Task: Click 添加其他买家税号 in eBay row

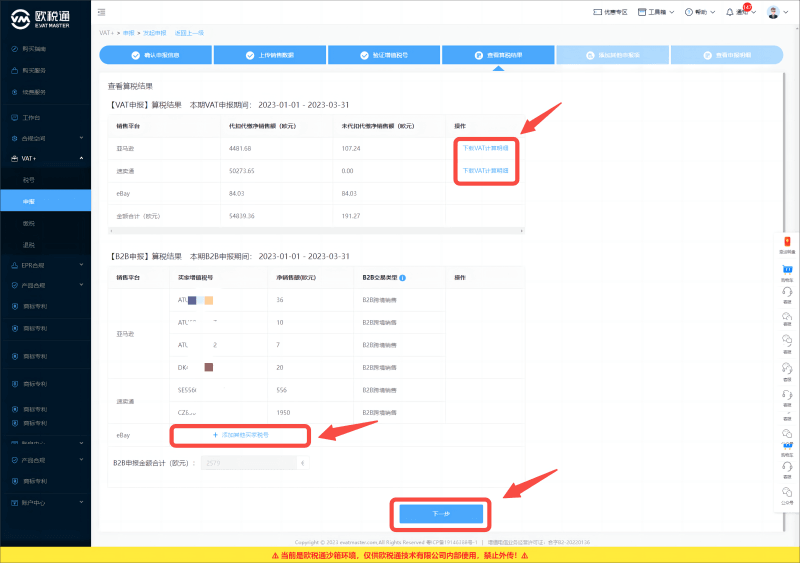Action: 240,435
